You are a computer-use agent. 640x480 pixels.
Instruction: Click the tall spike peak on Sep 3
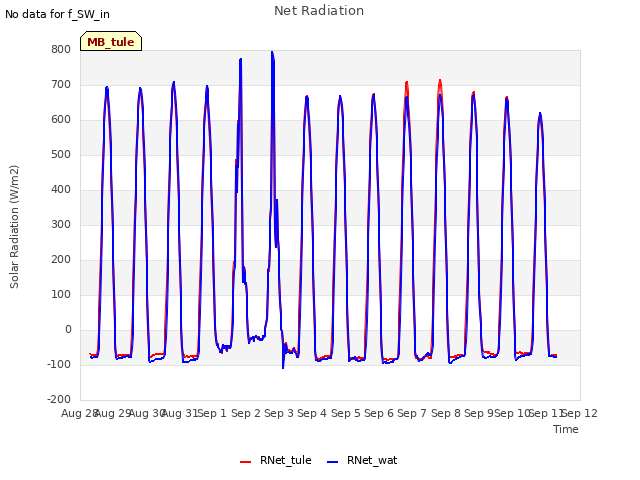tap(272, 52)
